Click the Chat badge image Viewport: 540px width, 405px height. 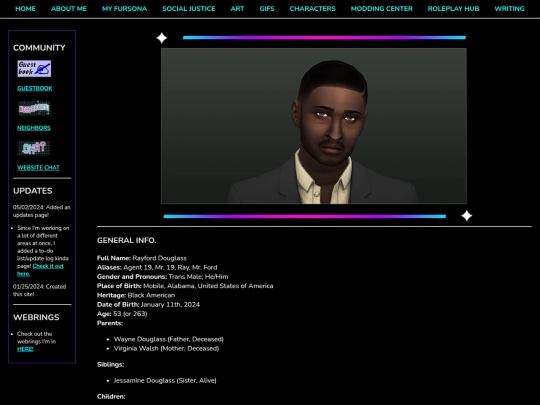coord(34,148)
